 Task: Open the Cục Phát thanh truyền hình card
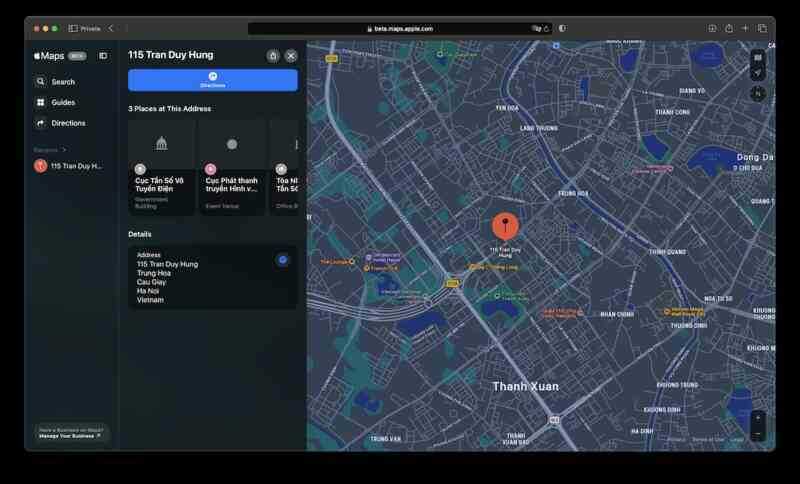click(232, 166)
